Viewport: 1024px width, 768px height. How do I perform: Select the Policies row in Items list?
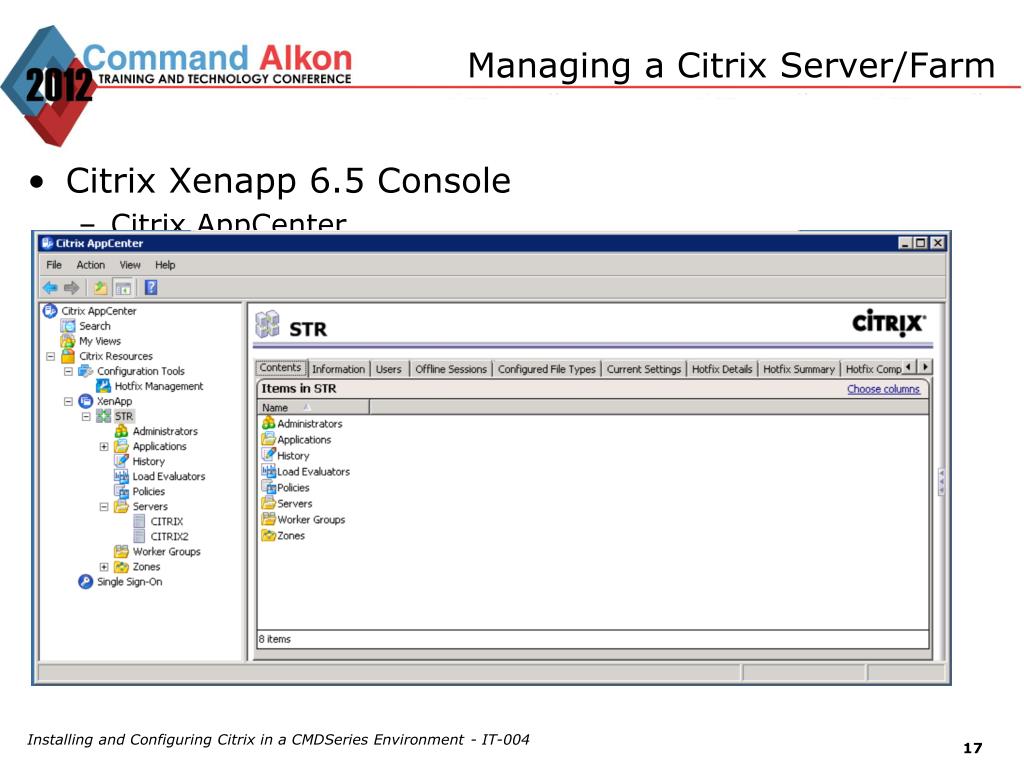(593, 487)
